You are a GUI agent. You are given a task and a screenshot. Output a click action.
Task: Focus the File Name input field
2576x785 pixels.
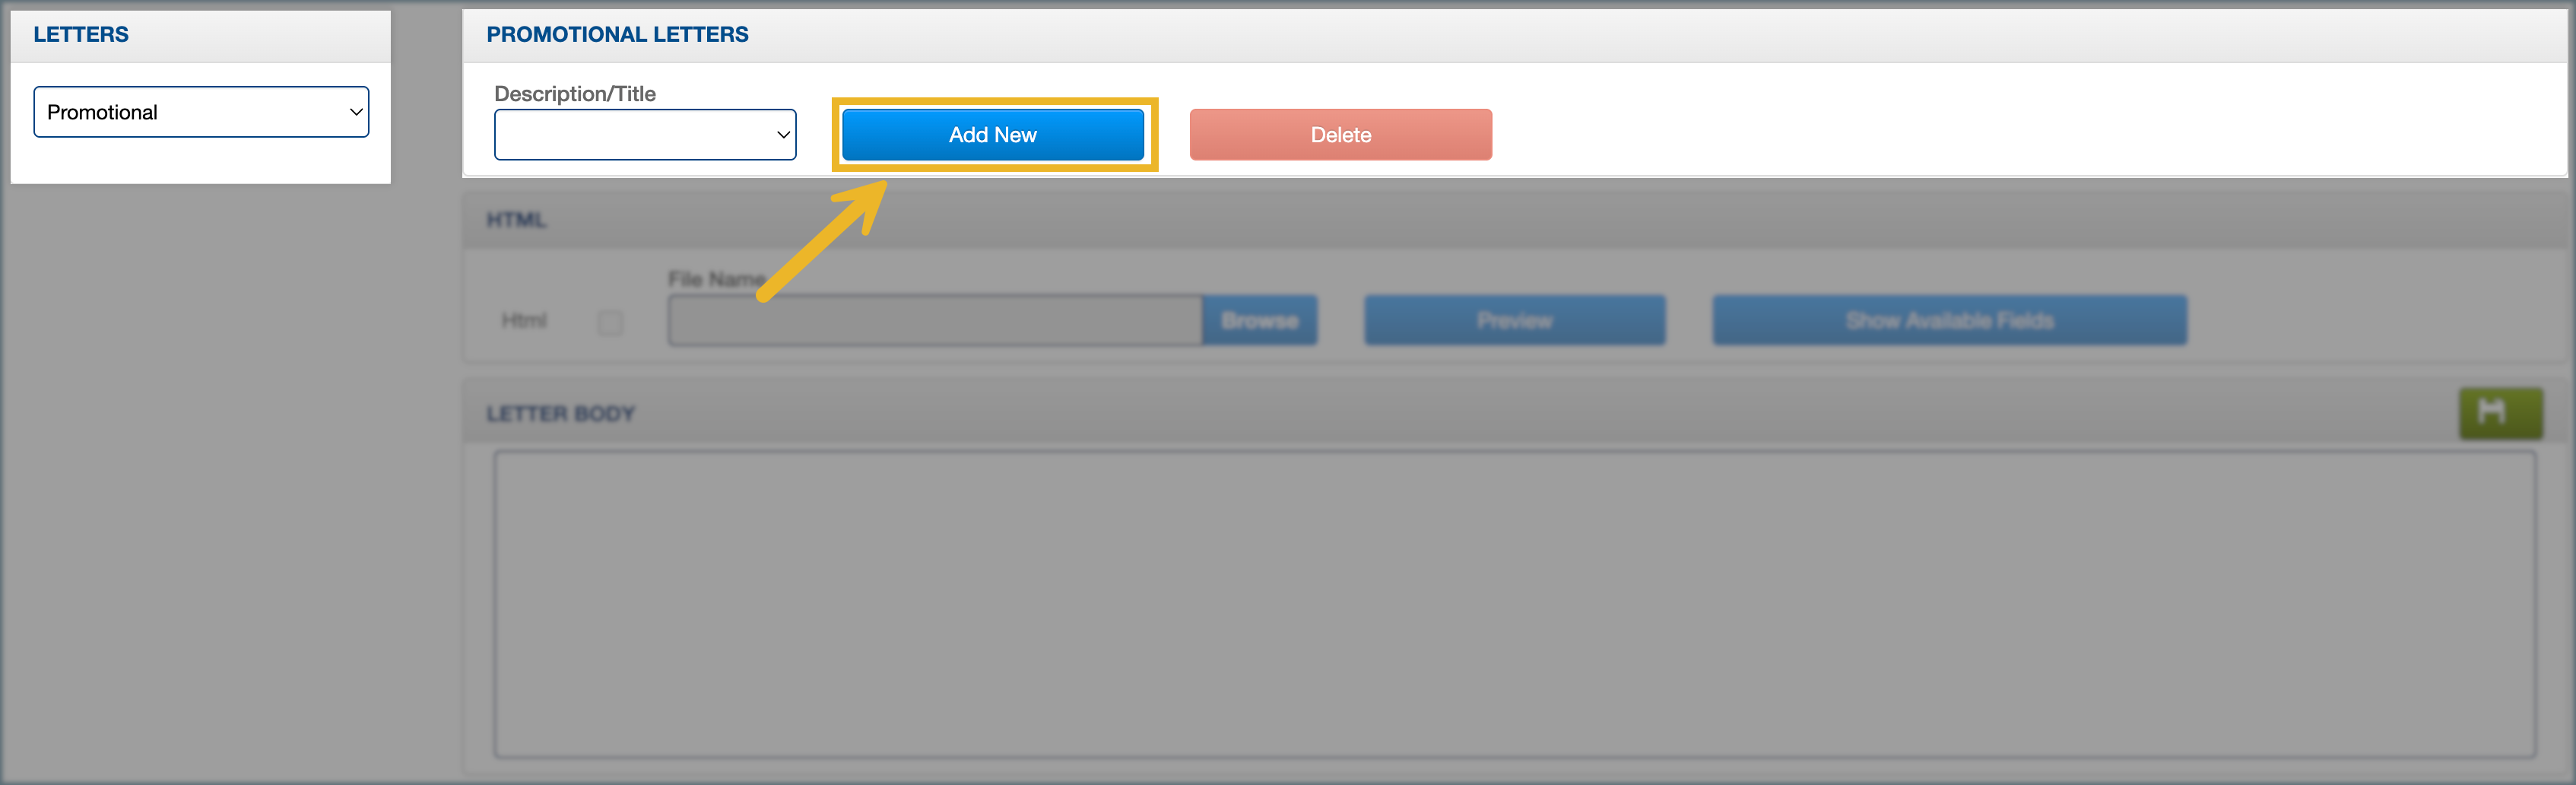934,321
